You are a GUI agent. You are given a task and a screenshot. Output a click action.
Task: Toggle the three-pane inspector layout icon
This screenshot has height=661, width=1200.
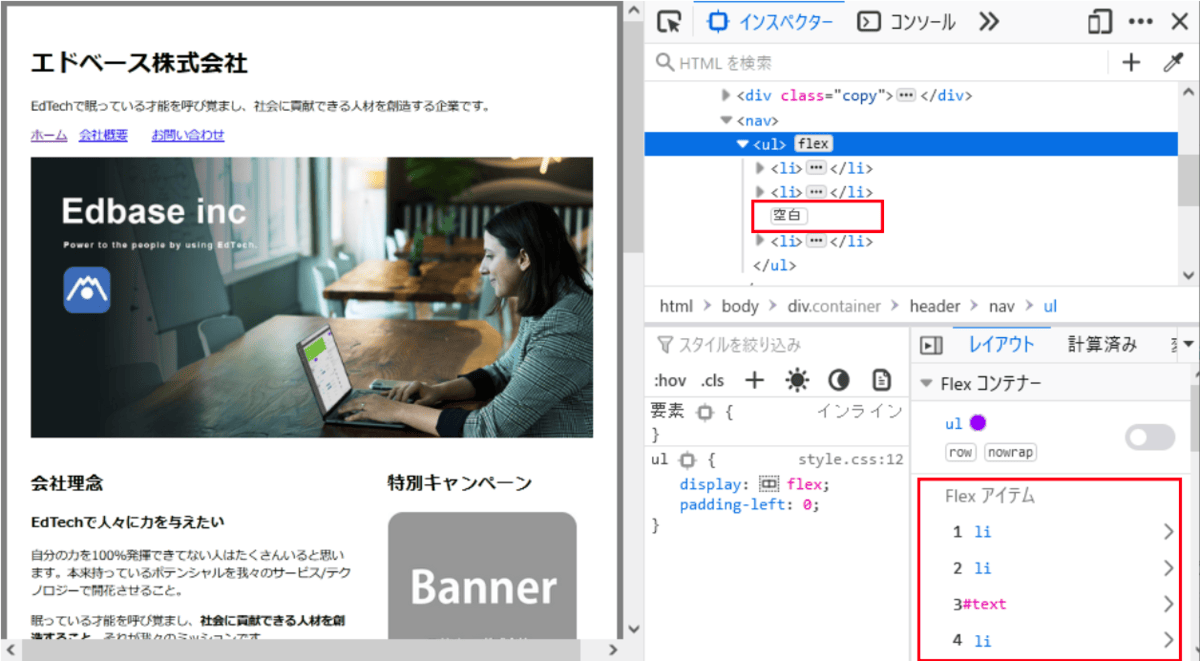click(x=931, y=345)
